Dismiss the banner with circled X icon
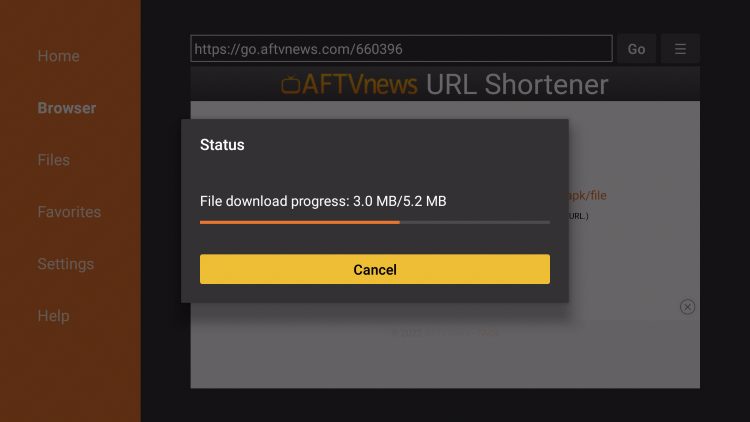The image size is (750, 422). 687,307
